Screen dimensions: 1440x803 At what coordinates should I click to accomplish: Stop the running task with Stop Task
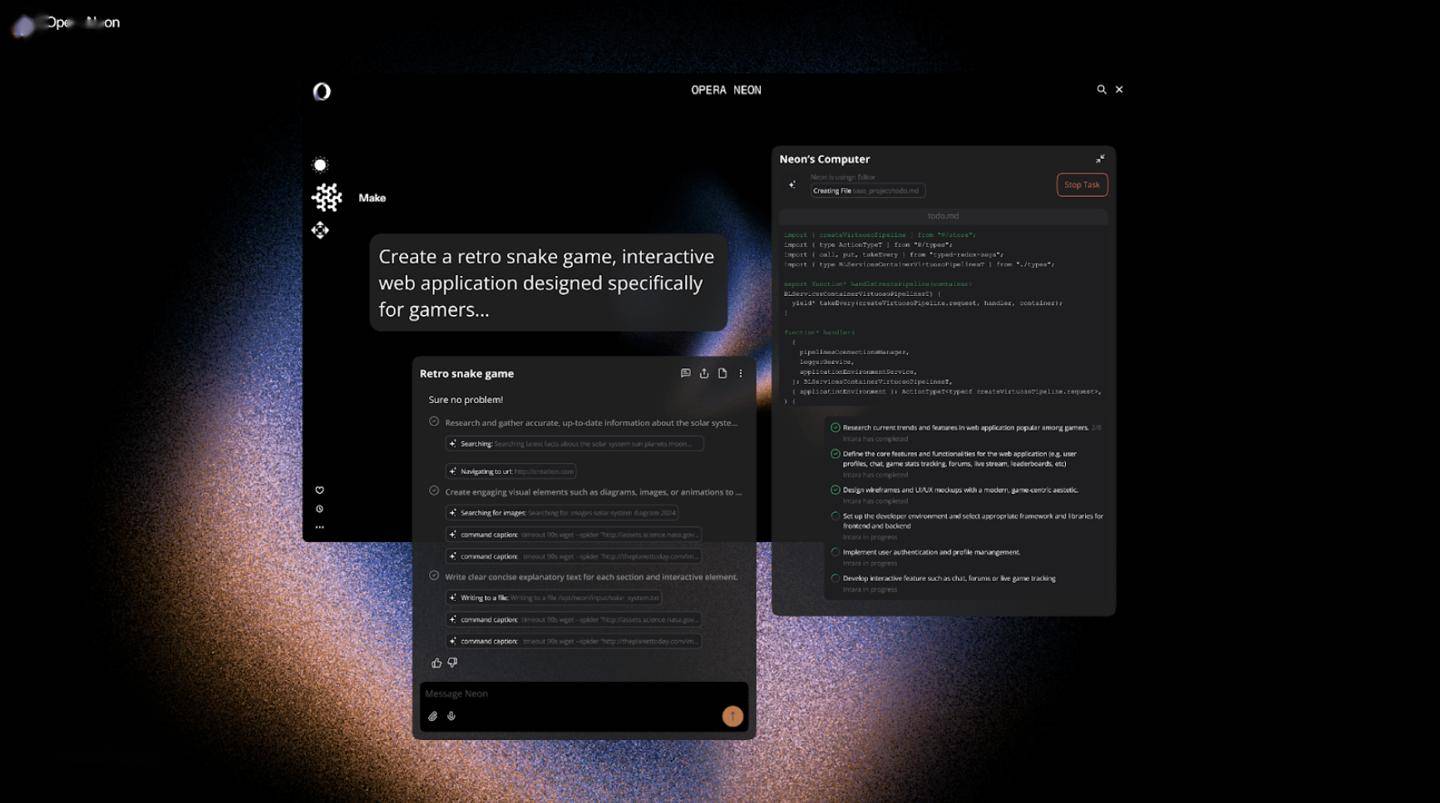pos(1082,185)
